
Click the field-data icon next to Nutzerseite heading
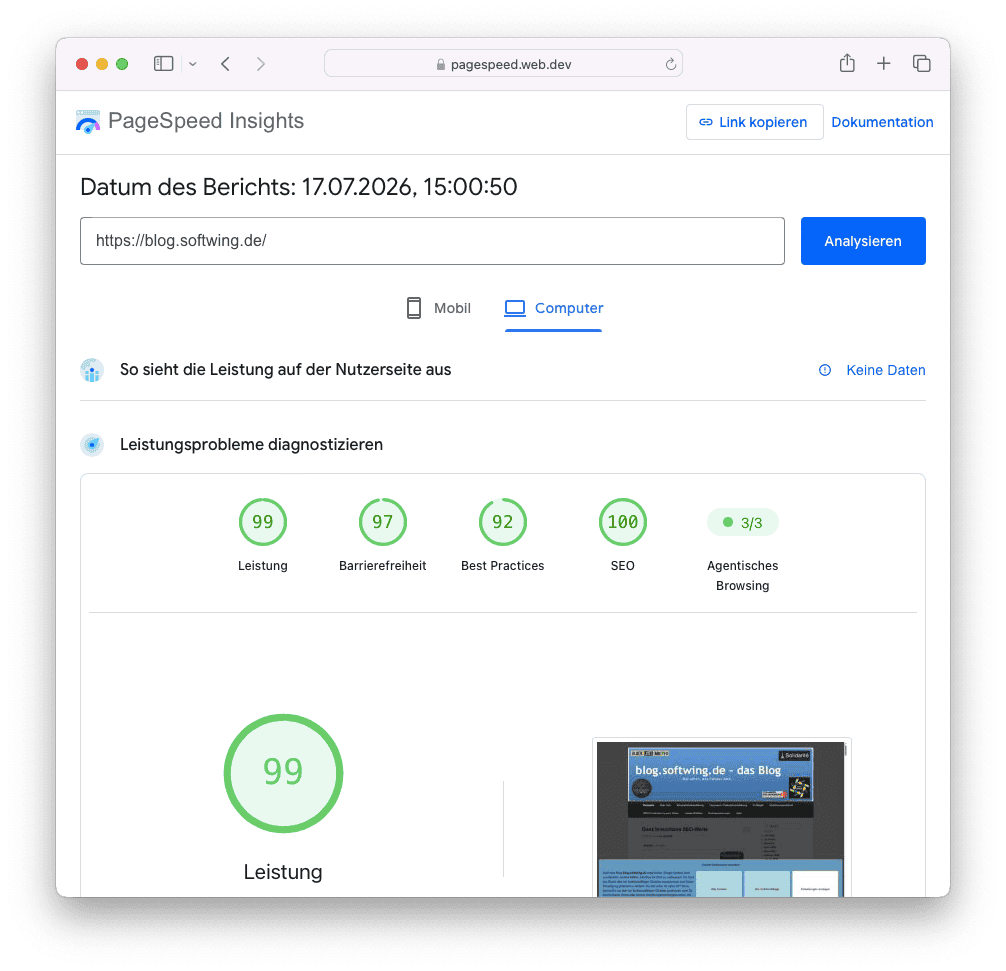point(92,370)
